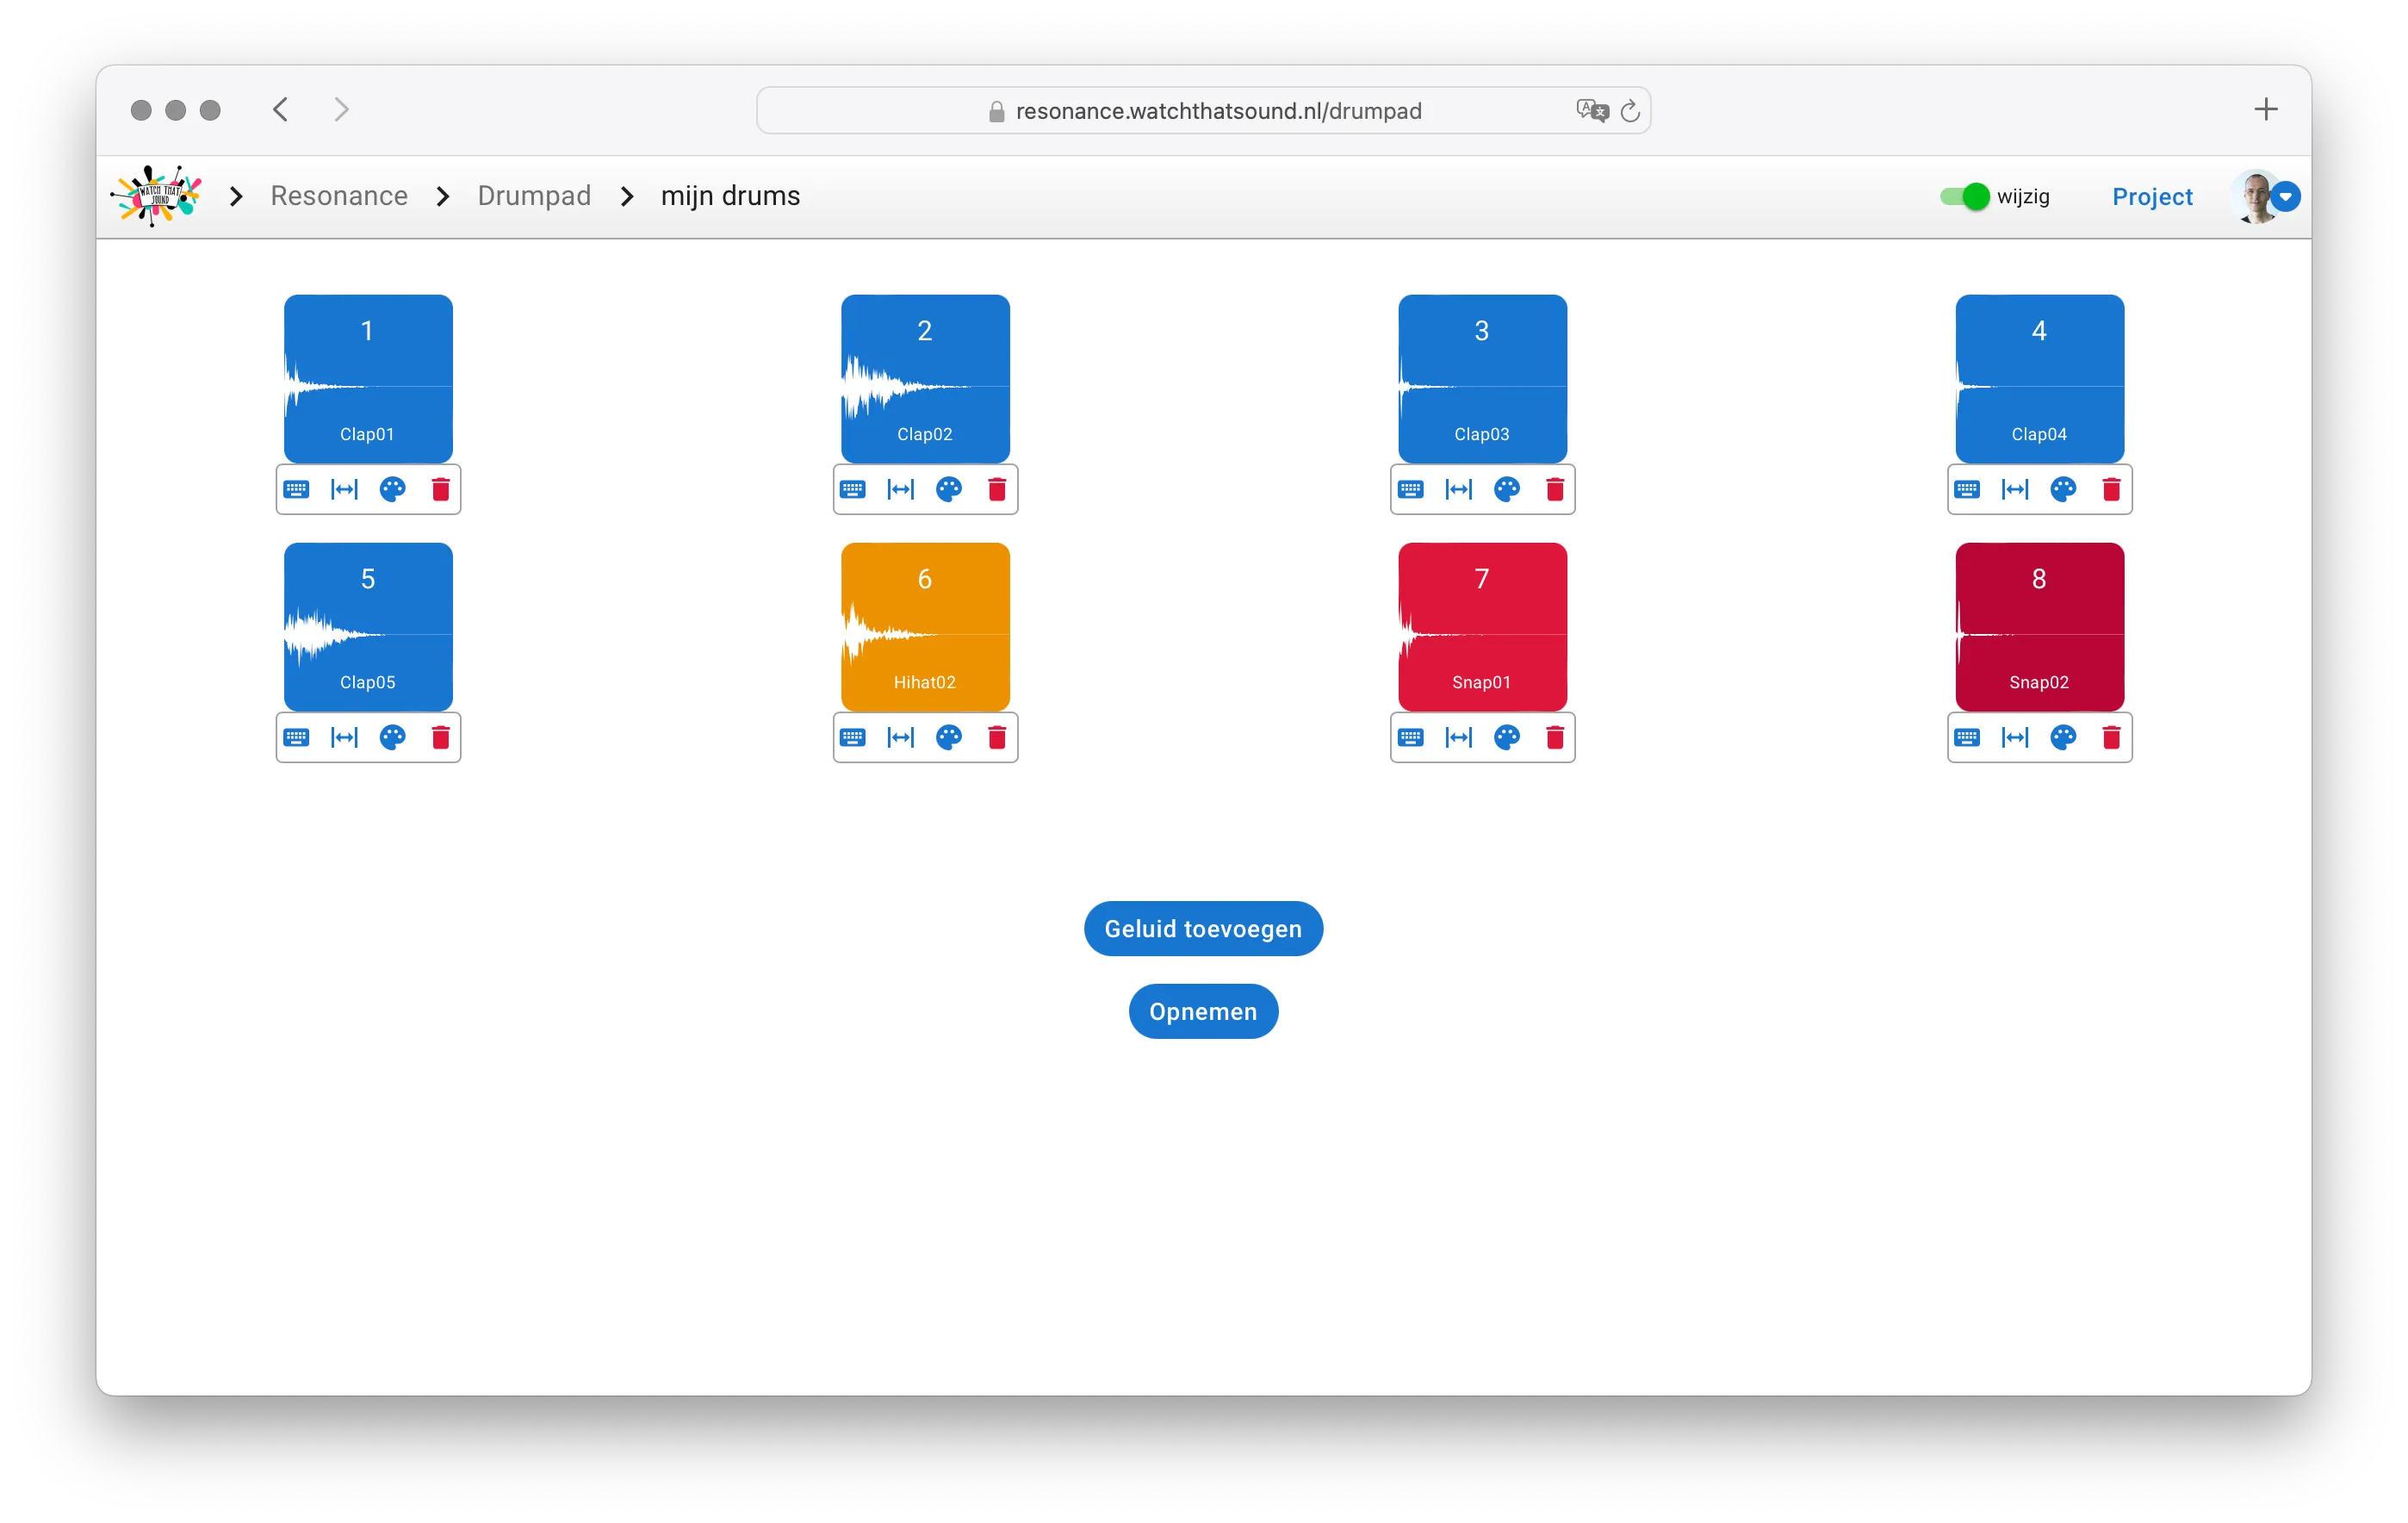Image resolution: width=2408 pixels, height=1523 pixels.
Task: Delete the Clap04 pad with trash icon
Action: coord(2111,489)
